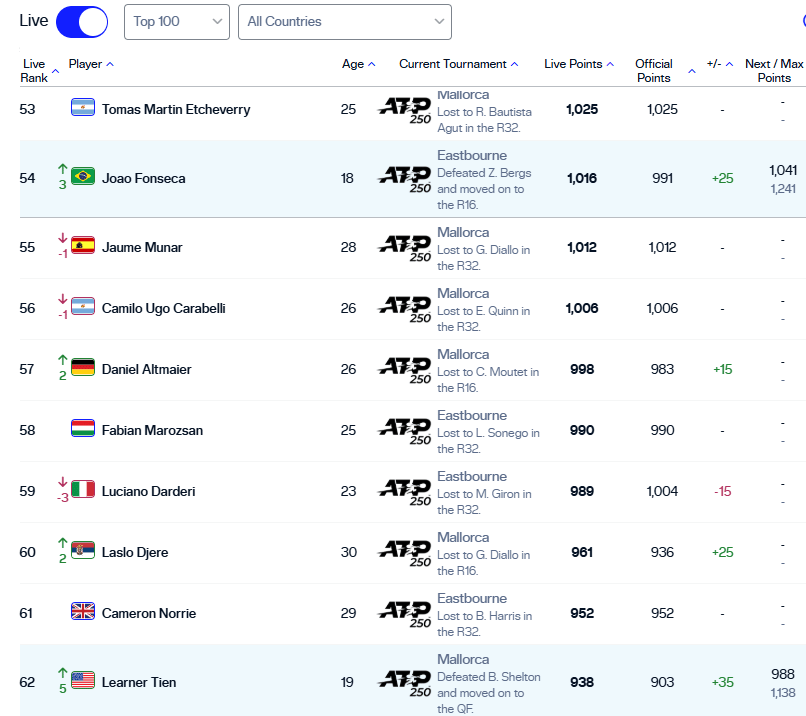Expand the All Countries dropdown
The height and width of the screenshot is (716, 806).
(344, 21)
